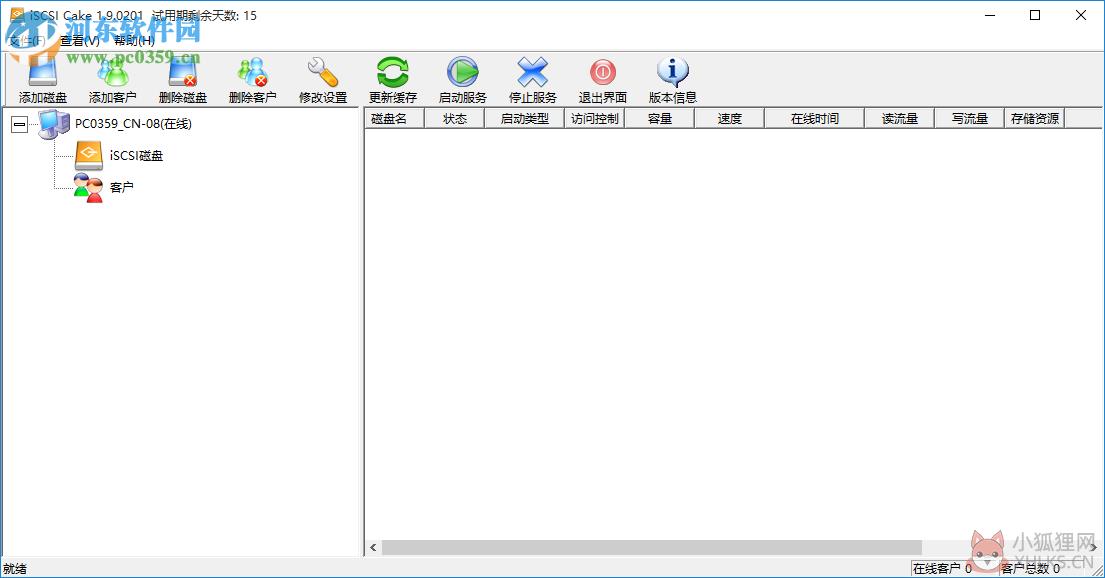Click the 写流量 column header
This screenshot has width=1105, height=578.
point(969,118)
